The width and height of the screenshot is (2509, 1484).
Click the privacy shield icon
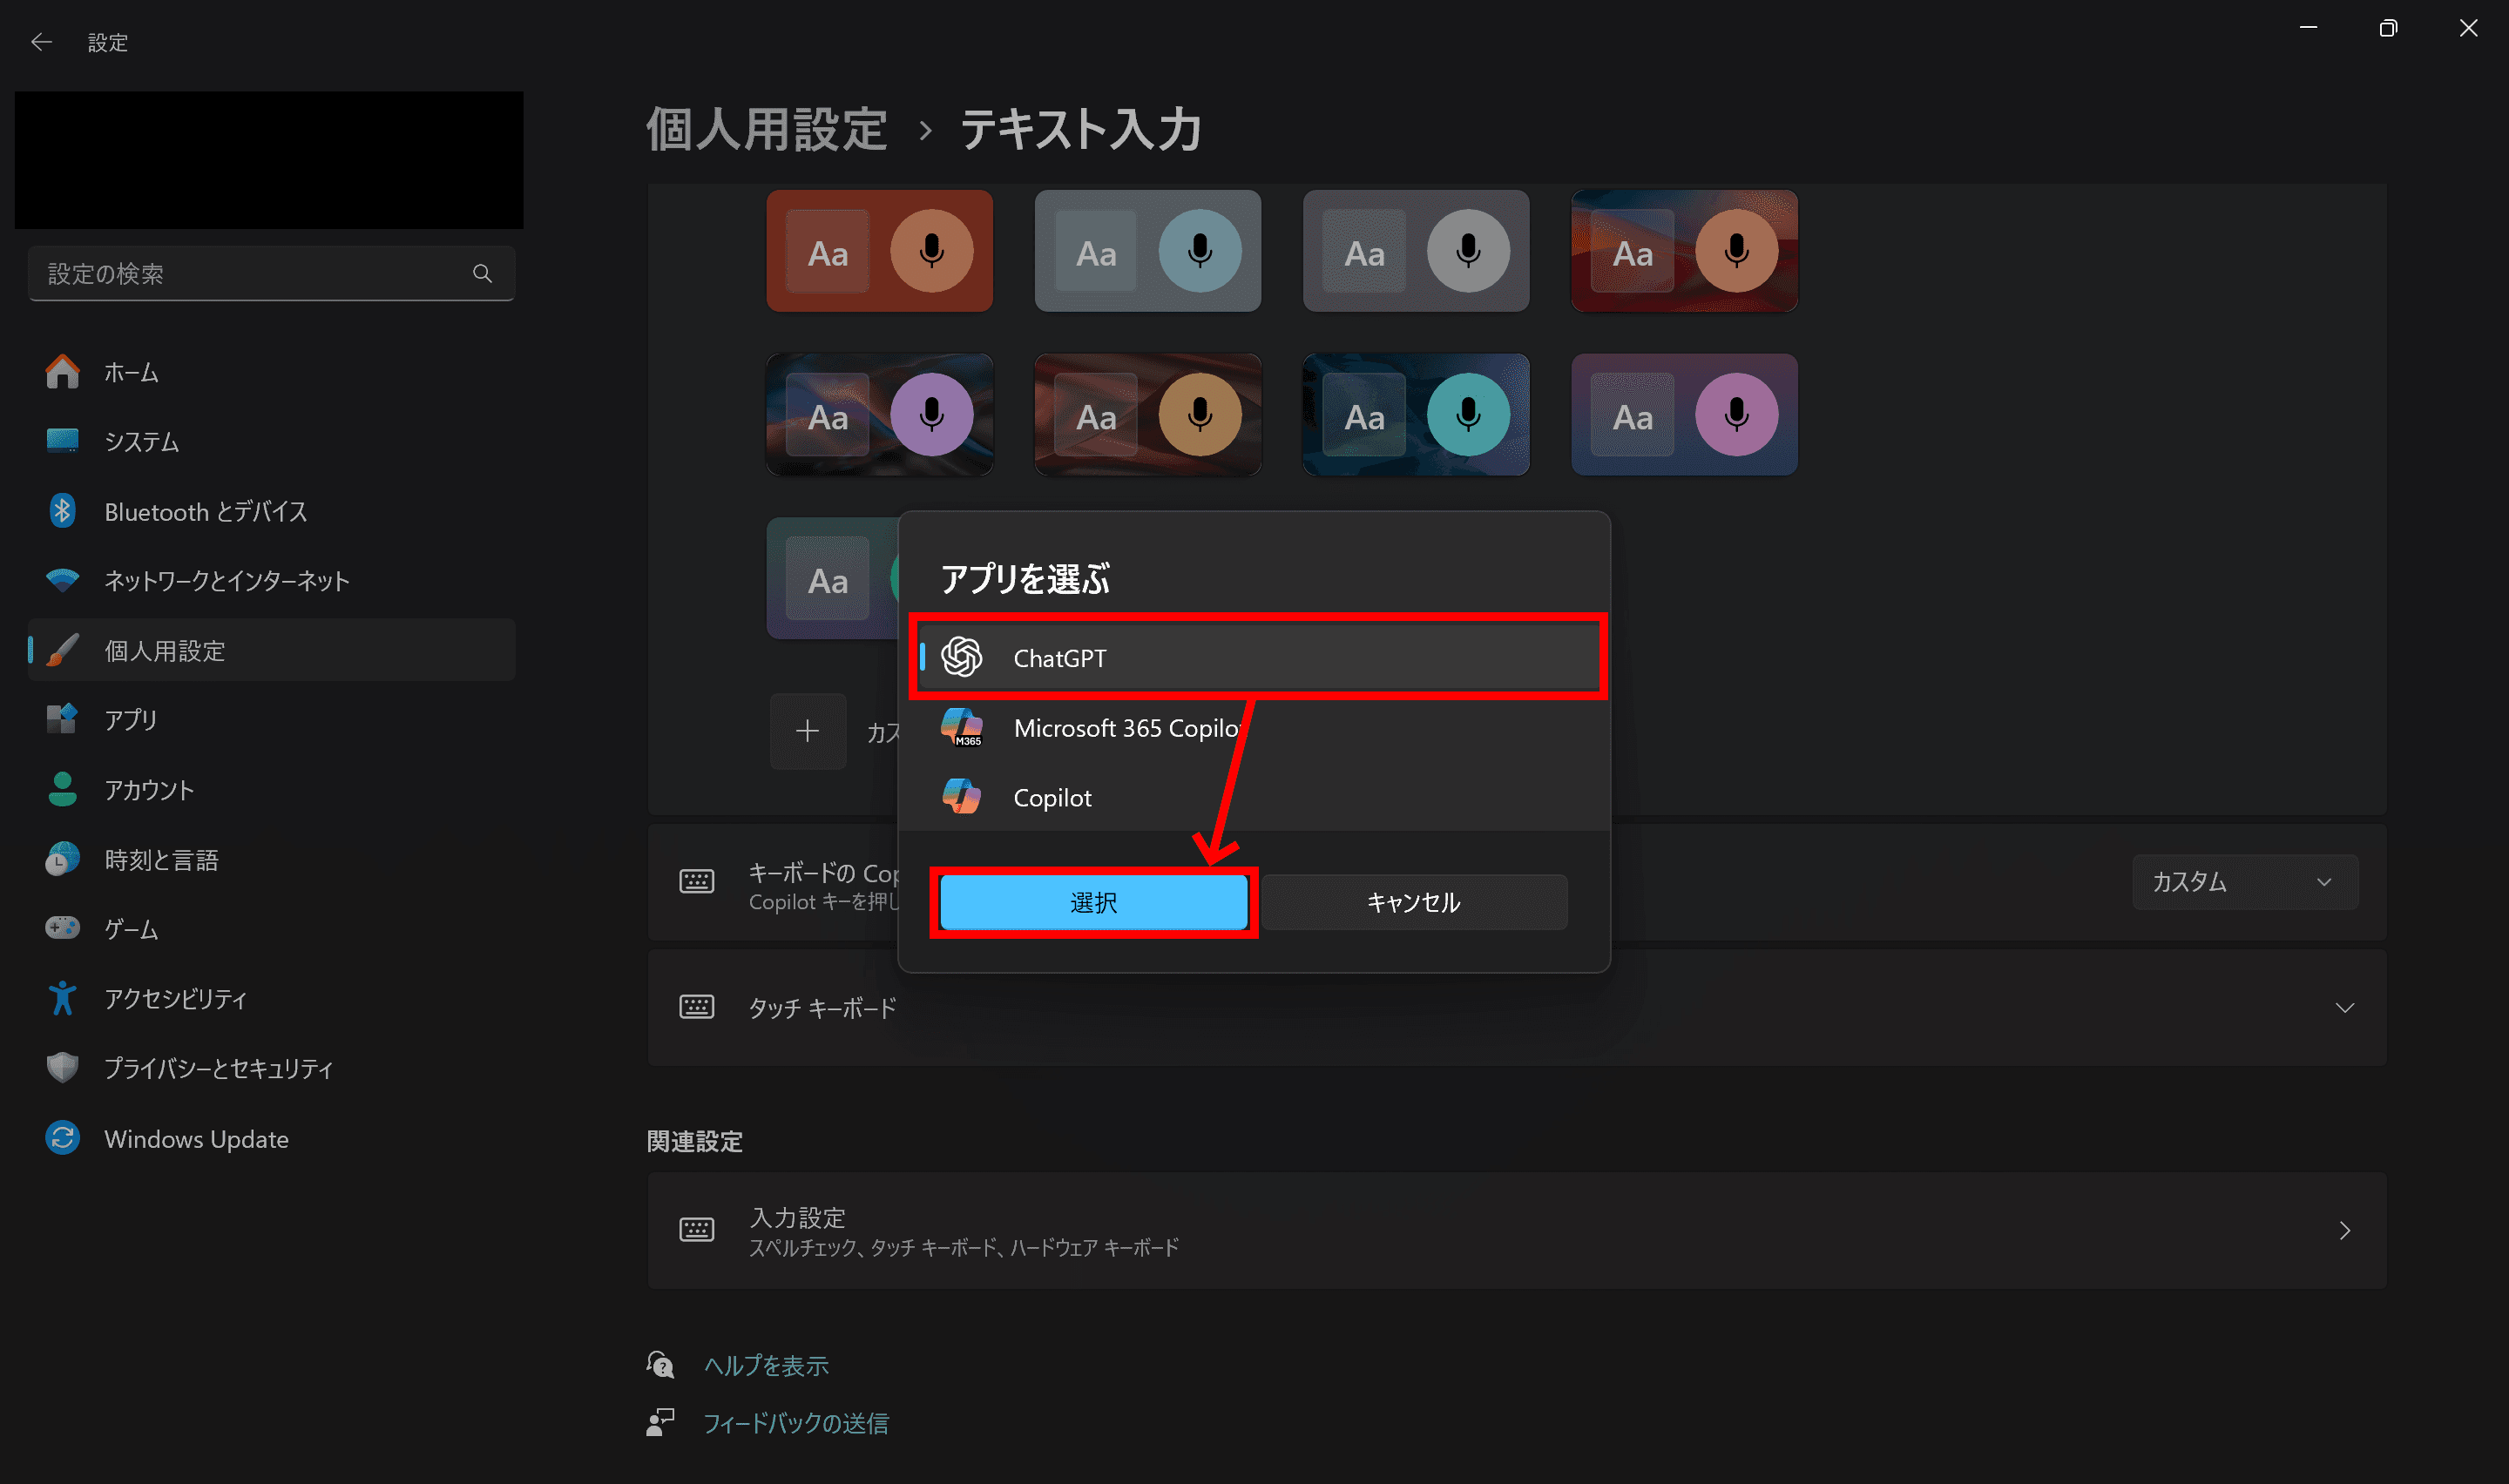click(x=62, y=1067)
